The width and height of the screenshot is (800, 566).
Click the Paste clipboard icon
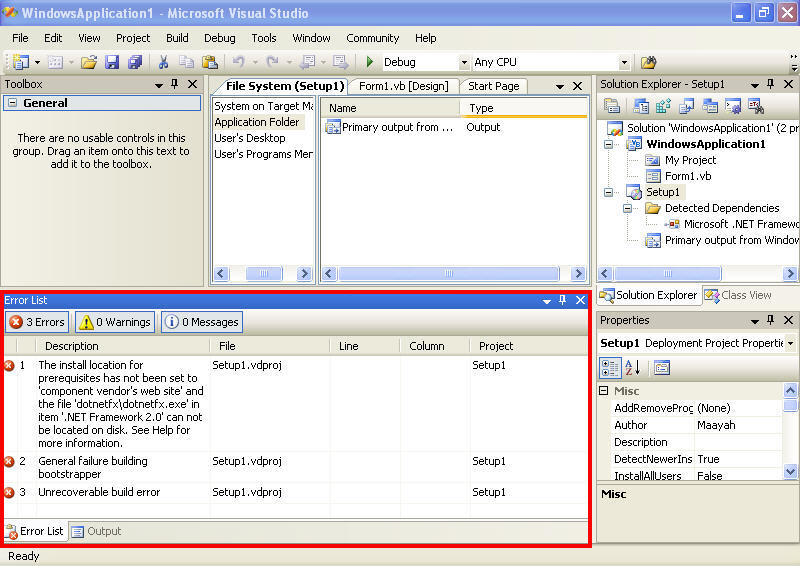point(210,62)
